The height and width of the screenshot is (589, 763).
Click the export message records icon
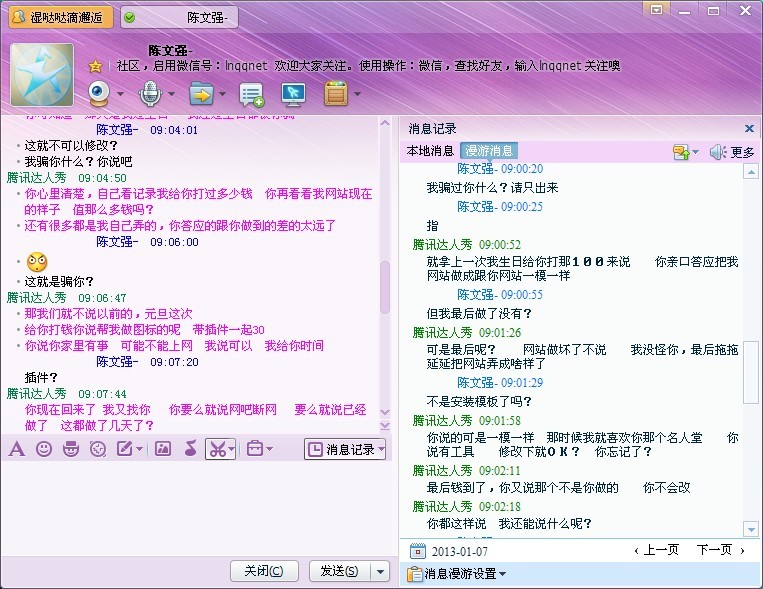click(x=681, y=152)
